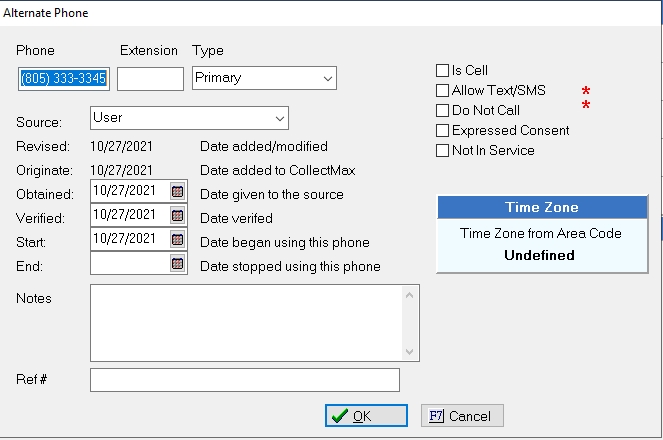Toggle Allow Text/SMS checkbox

point(442,91)
